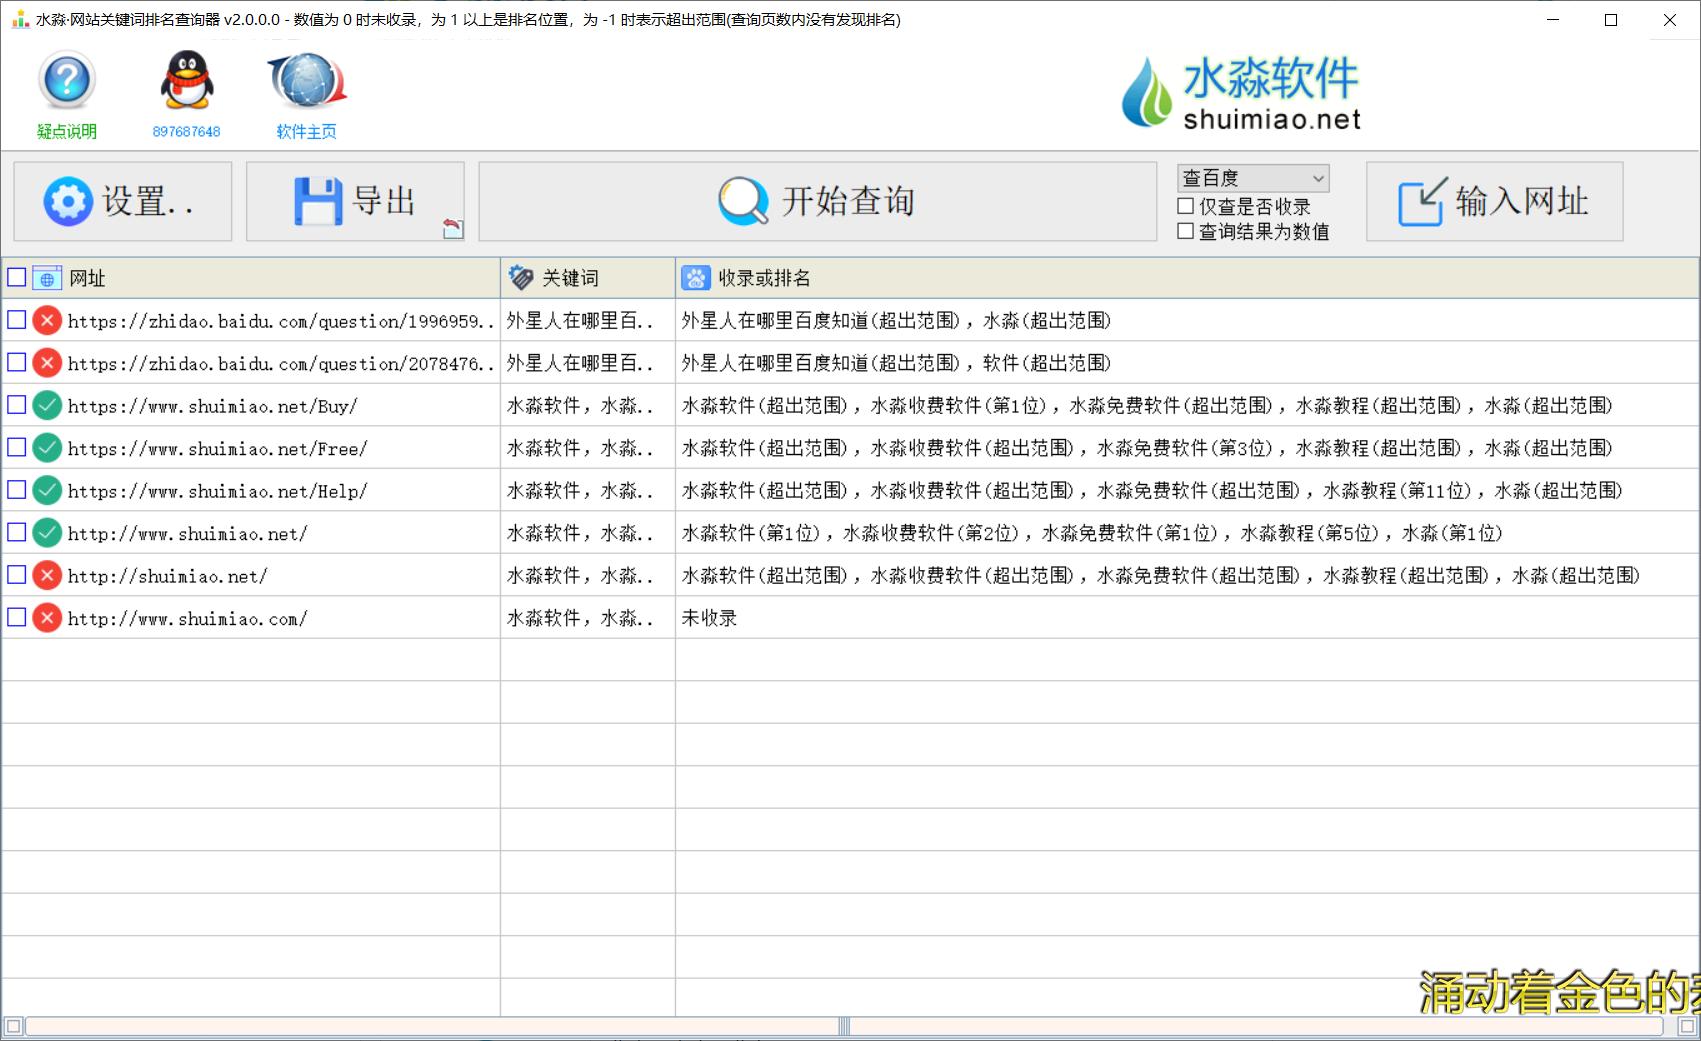Click green check of http://www.shuimiao.net/ row
The width and height of the screenshot is (1701, 1041).
[x=47, y=532]
